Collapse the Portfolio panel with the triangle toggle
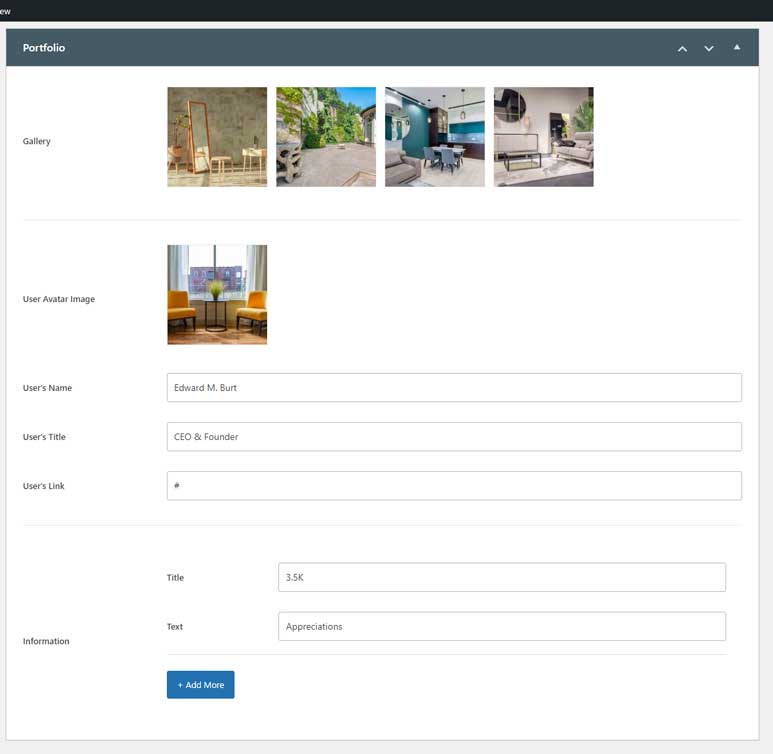The image size is (773, 754). (737, 47)
